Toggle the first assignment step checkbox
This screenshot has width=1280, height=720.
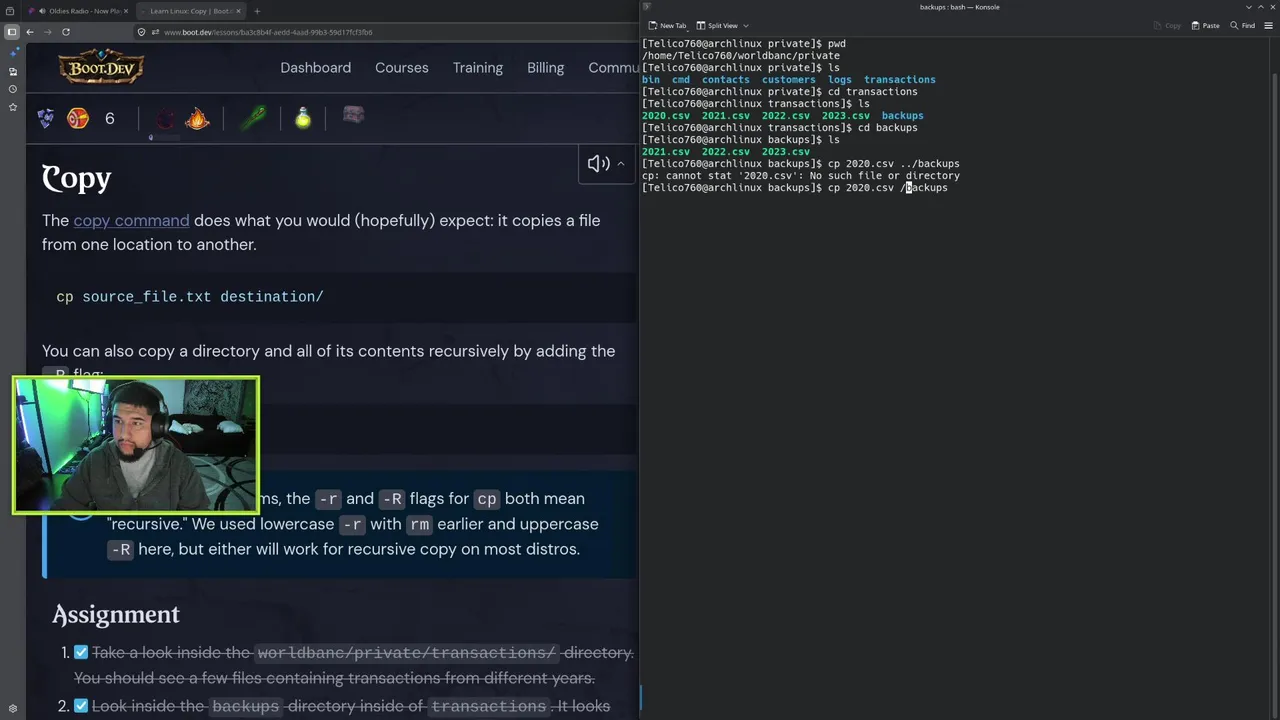pos(81,653)
